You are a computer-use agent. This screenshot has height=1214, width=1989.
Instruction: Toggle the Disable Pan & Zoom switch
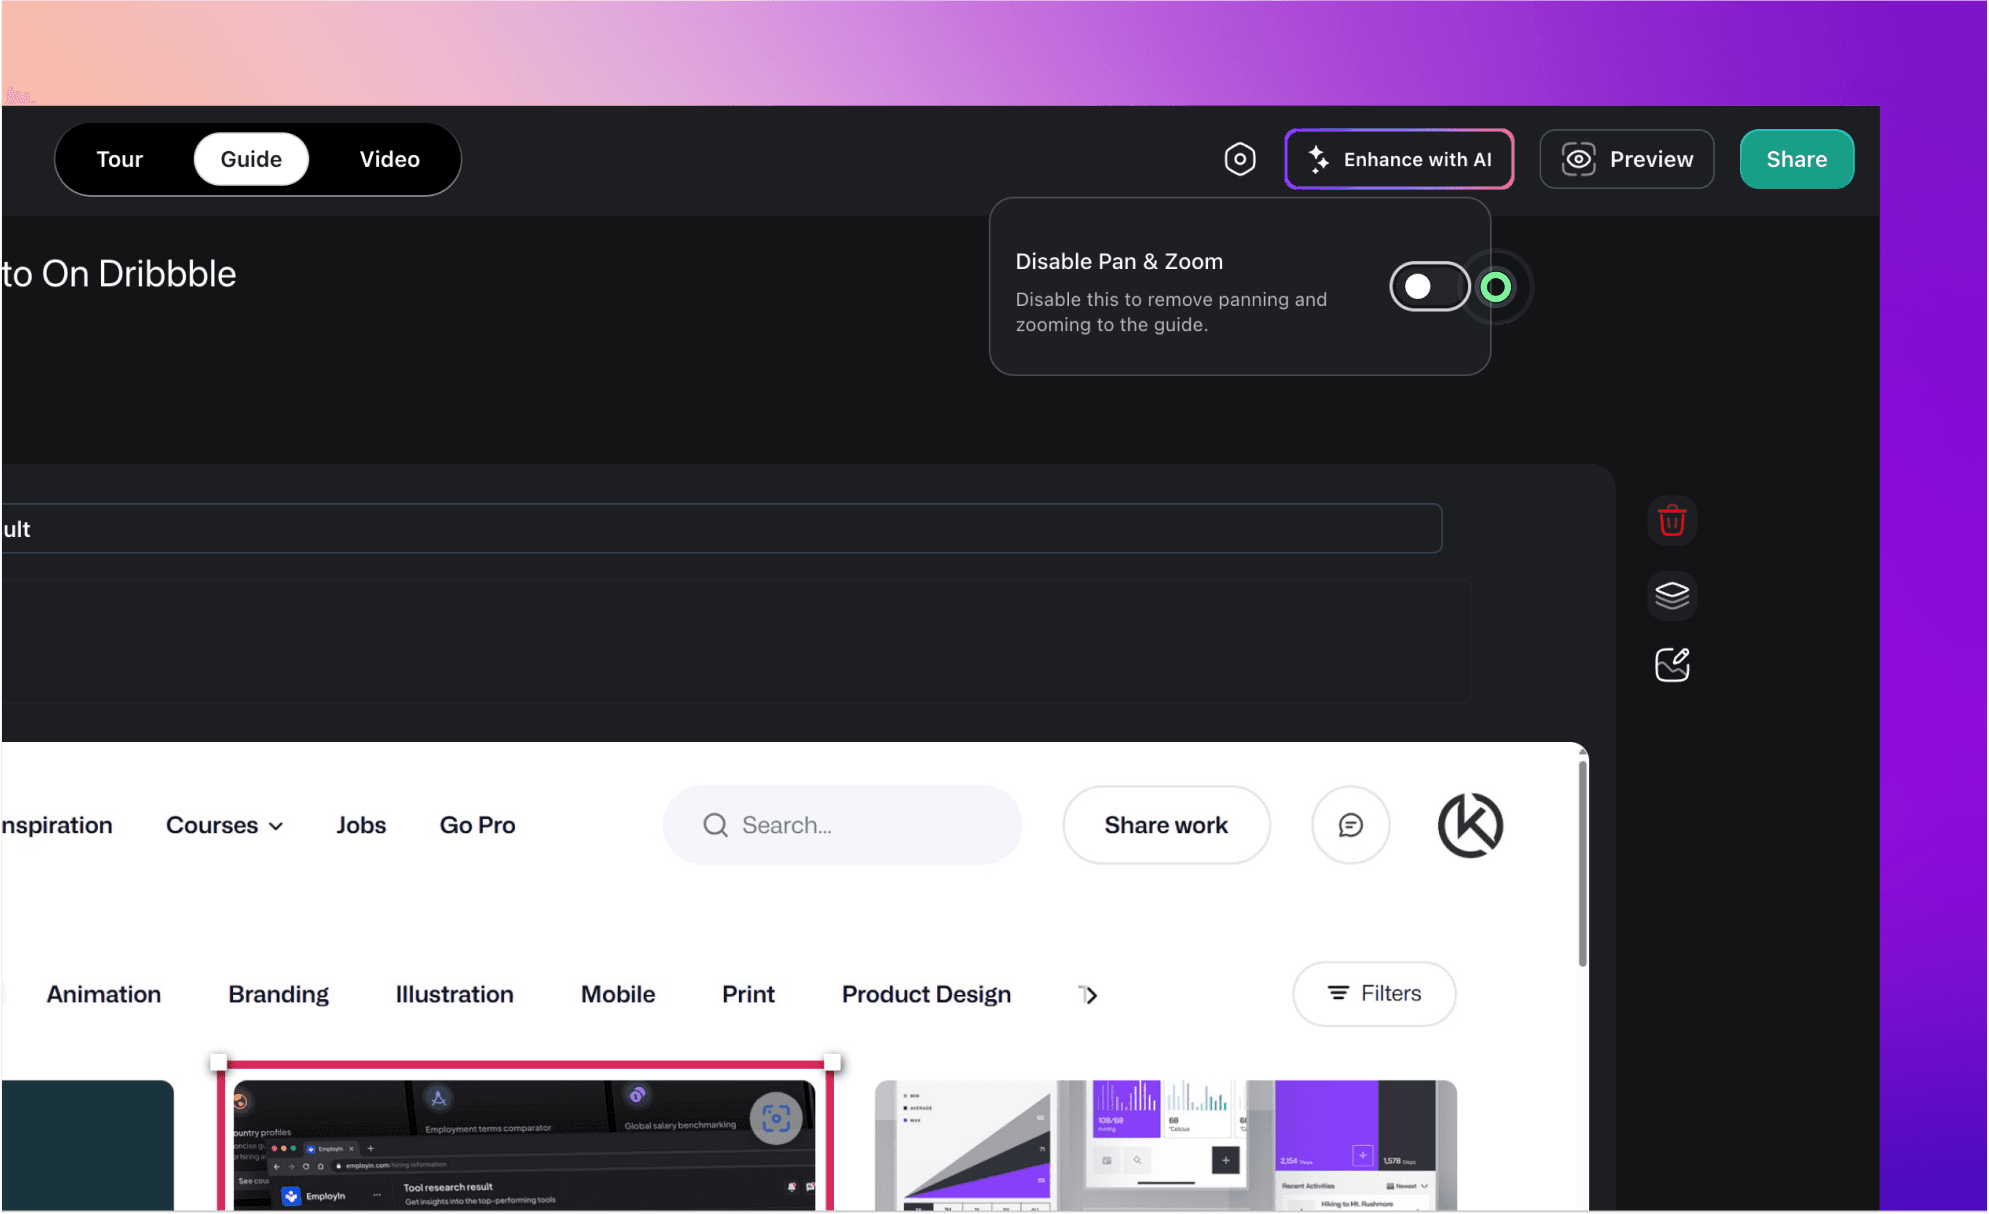1430,287
